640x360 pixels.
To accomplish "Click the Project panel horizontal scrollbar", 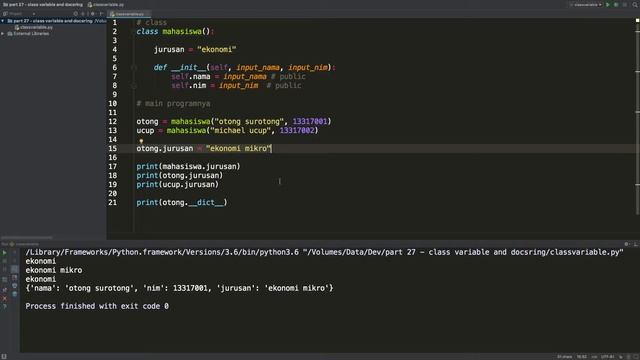I will click(27, 238).
